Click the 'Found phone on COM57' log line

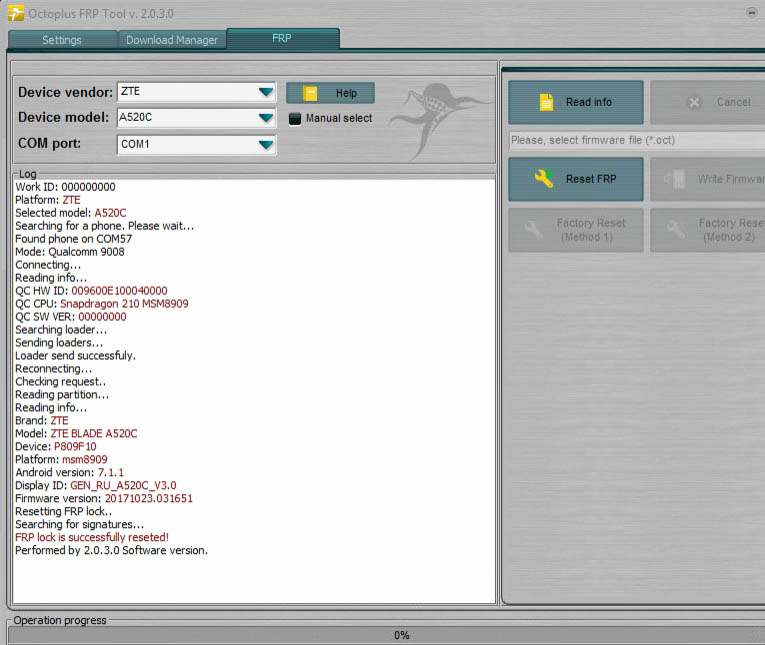click(x=74, y=239)
